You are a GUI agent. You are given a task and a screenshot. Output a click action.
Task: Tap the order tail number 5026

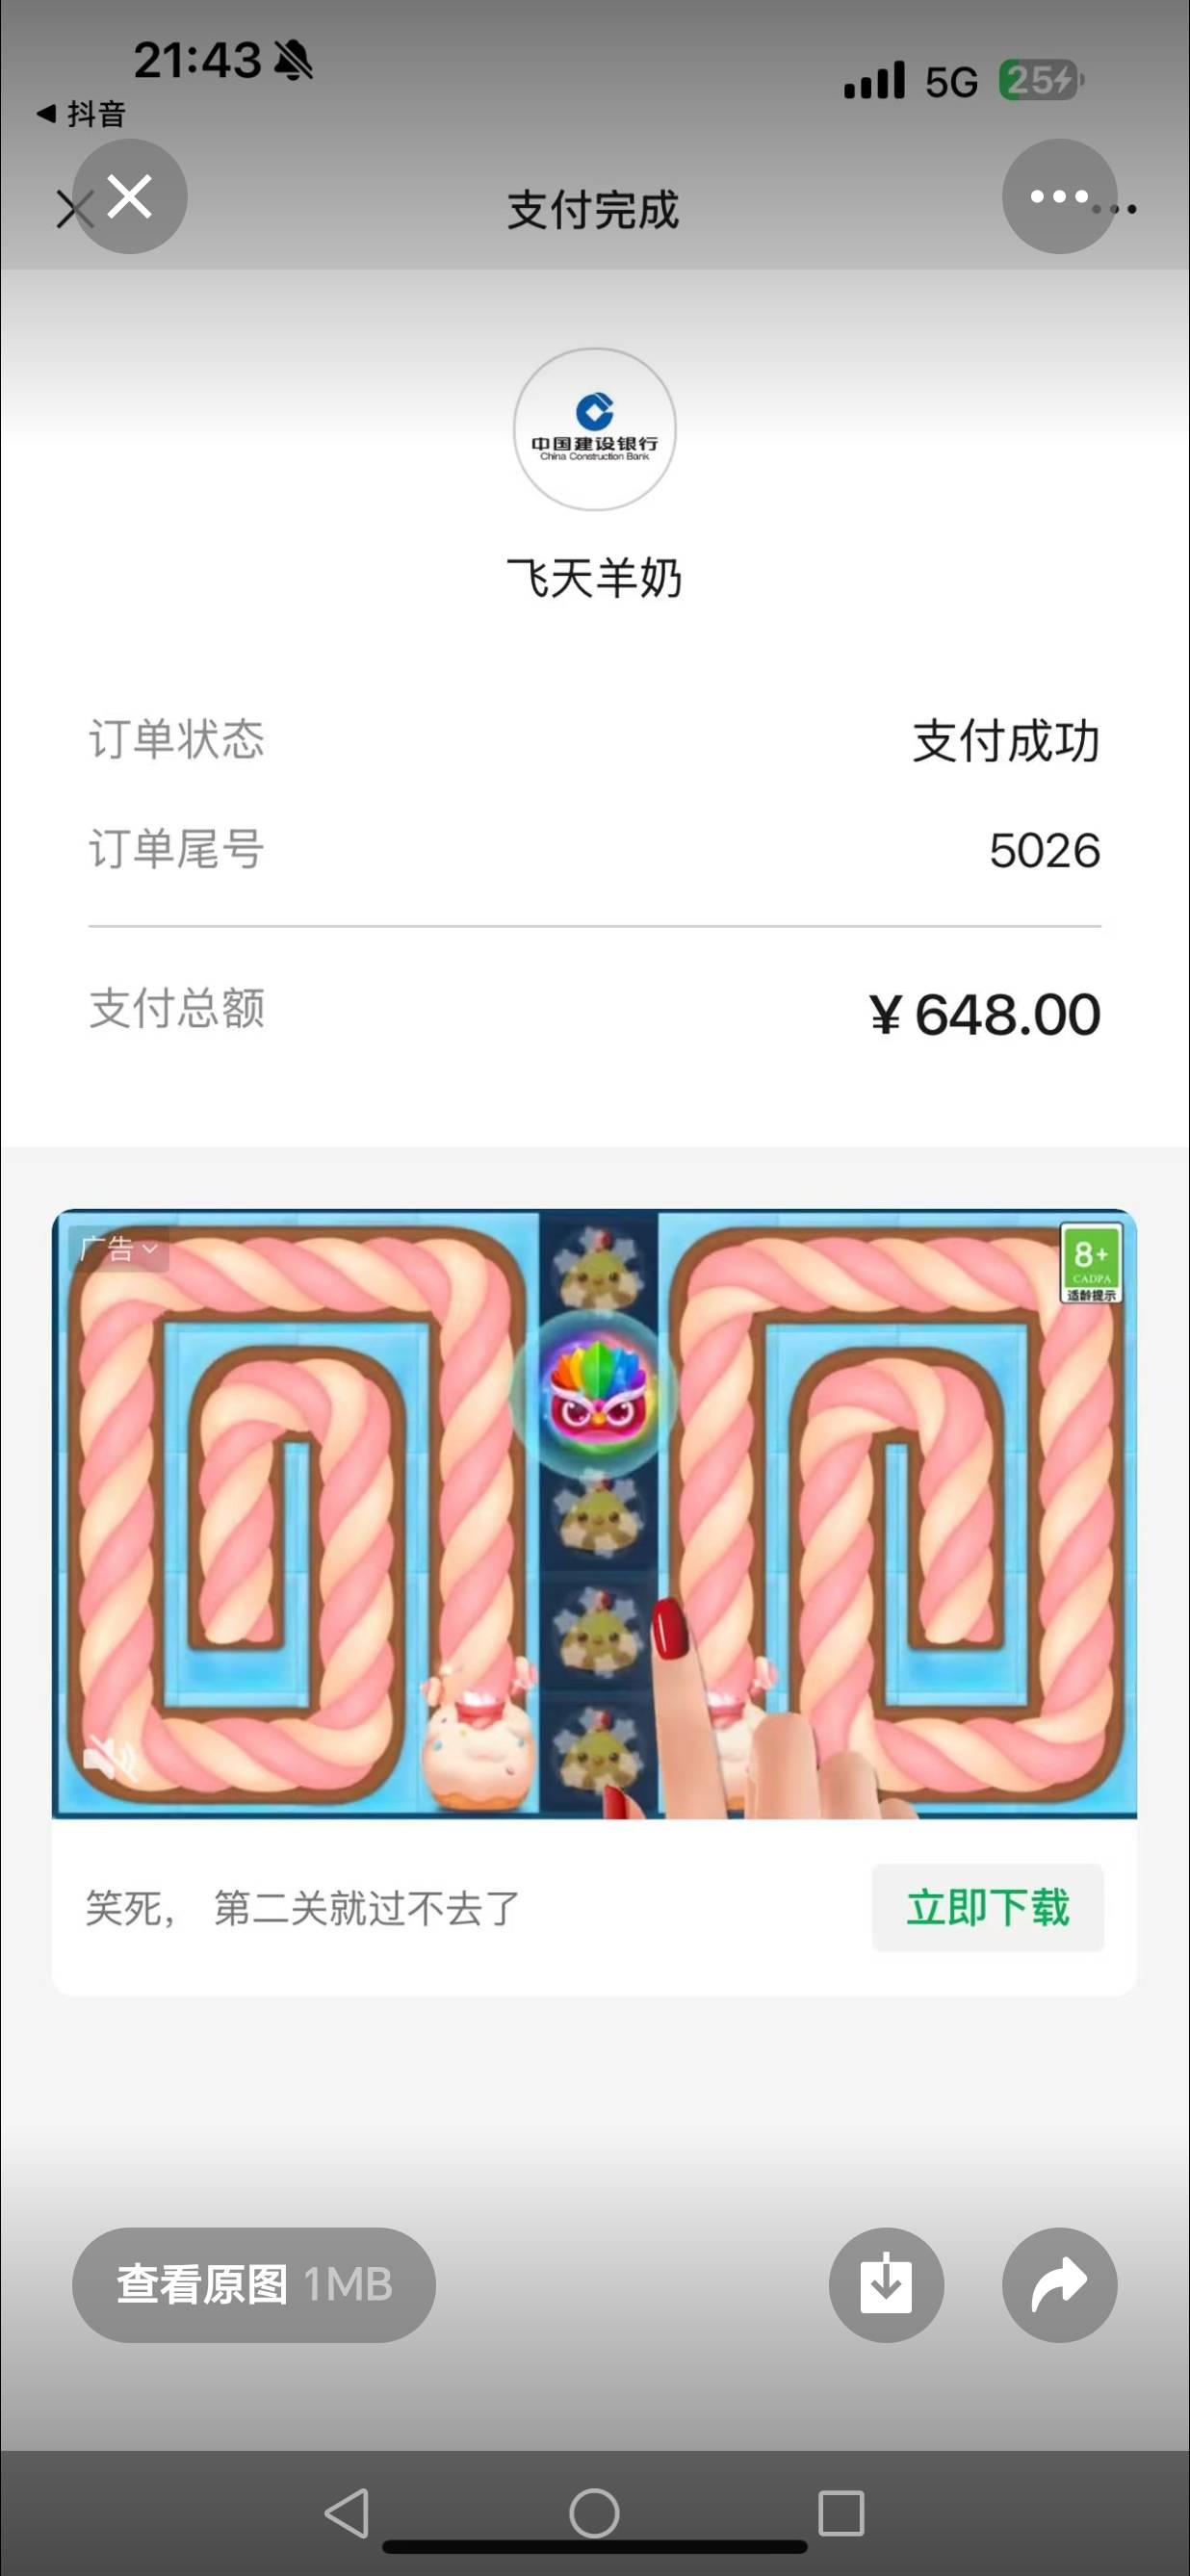coord(1045,850)
